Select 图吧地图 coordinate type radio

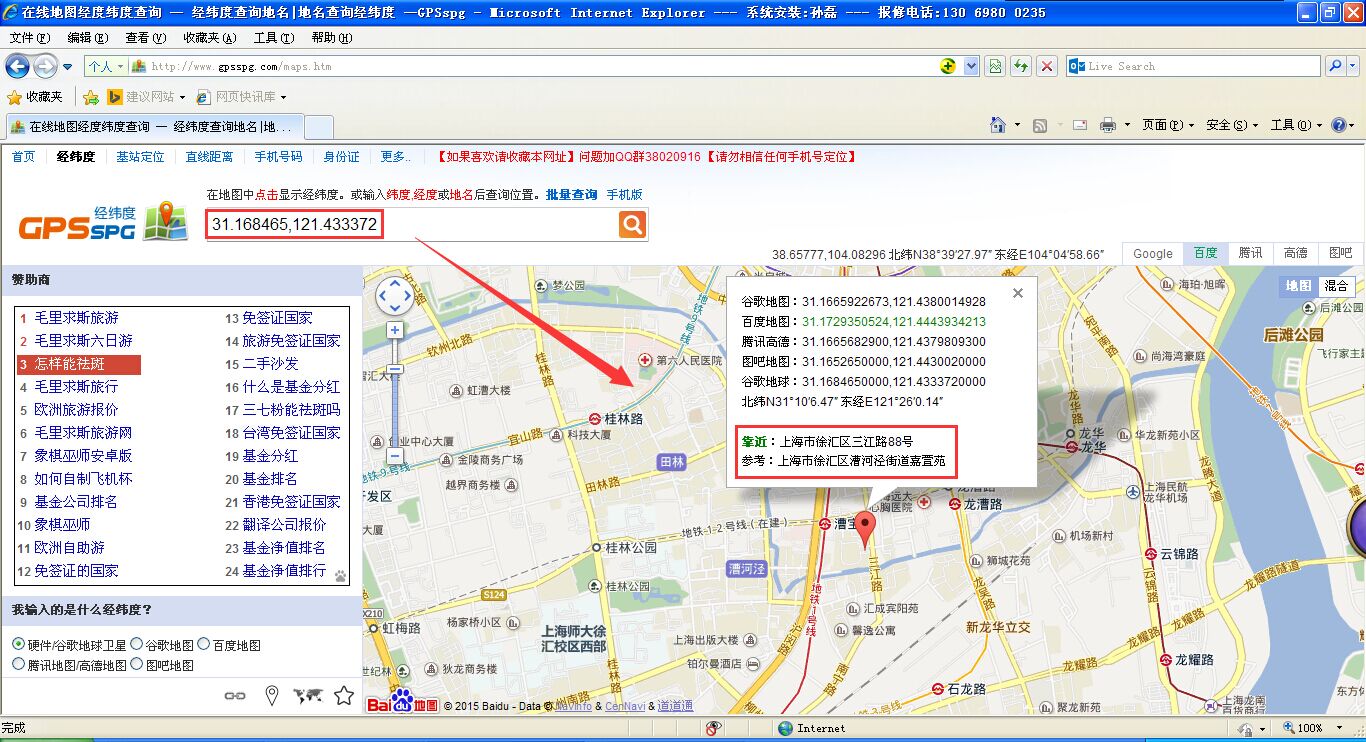coord(137,664)
